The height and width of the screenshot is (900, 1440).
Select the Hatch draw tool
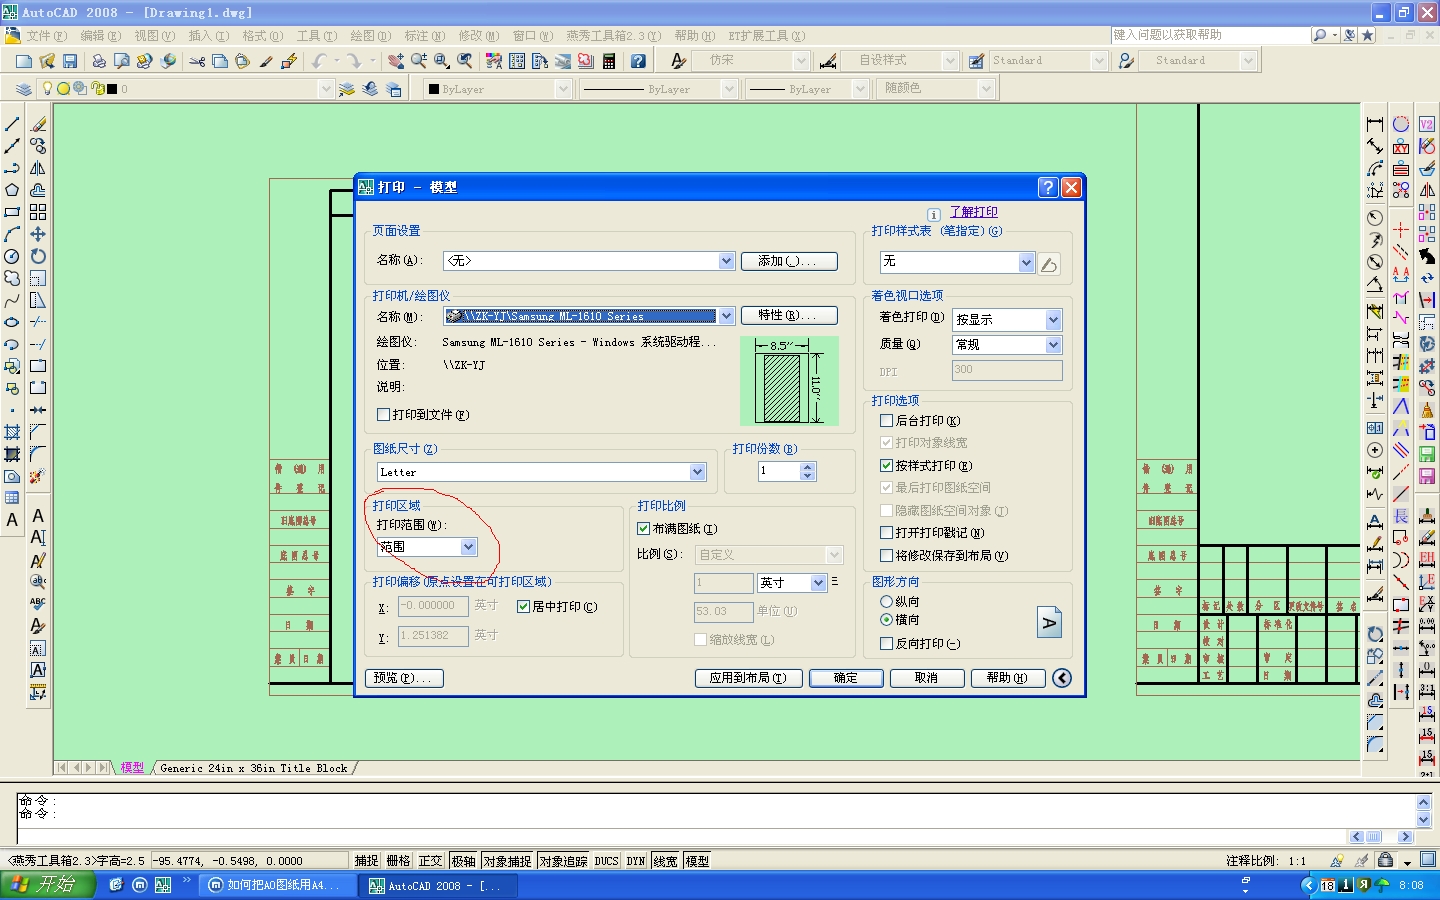(x=12, y=432)
